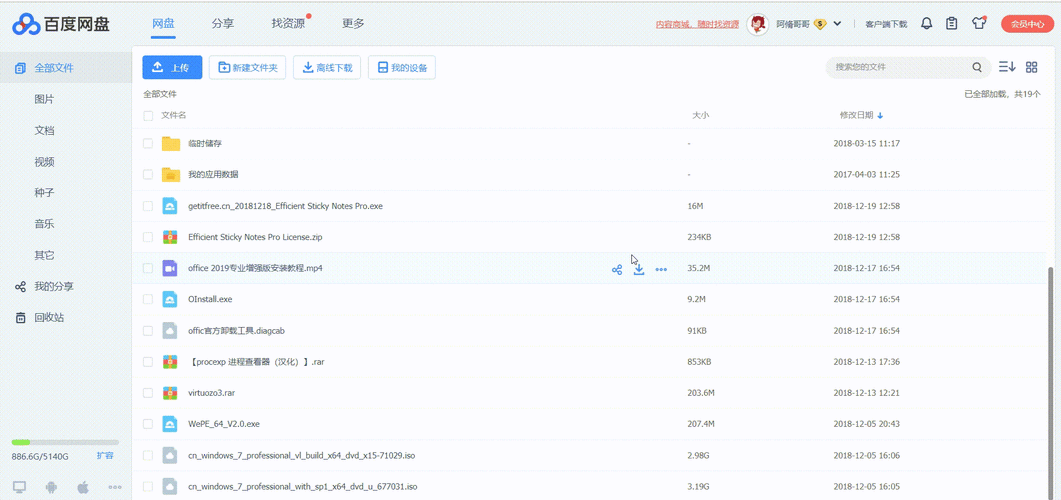
Task: Click the 我的设备 button
Action: [402, 68]
